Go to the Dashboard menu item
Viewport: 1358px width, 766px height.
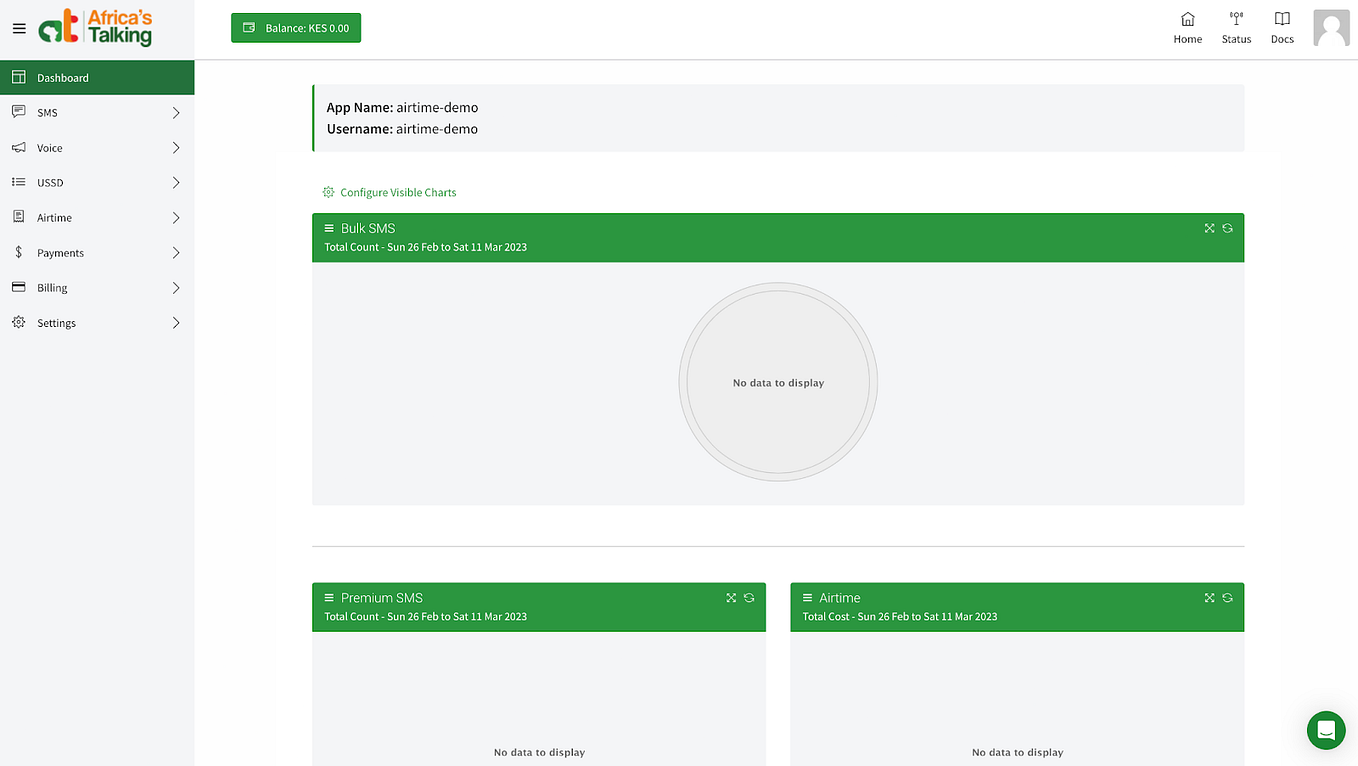[63, 77]
